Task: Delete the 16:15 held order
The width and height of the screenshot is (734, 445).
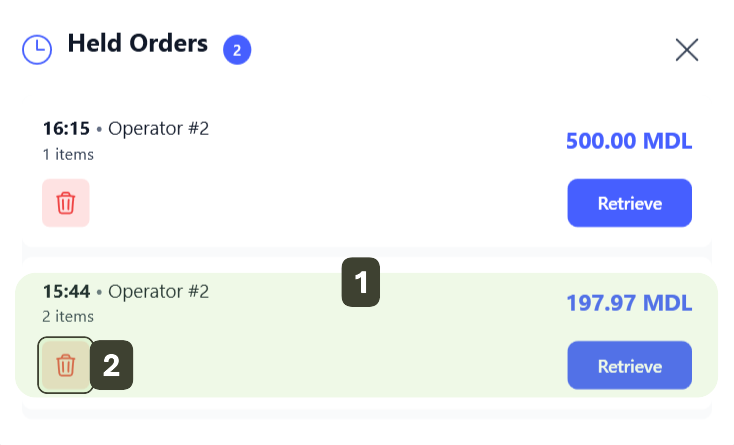Action: tap(66, 203)
